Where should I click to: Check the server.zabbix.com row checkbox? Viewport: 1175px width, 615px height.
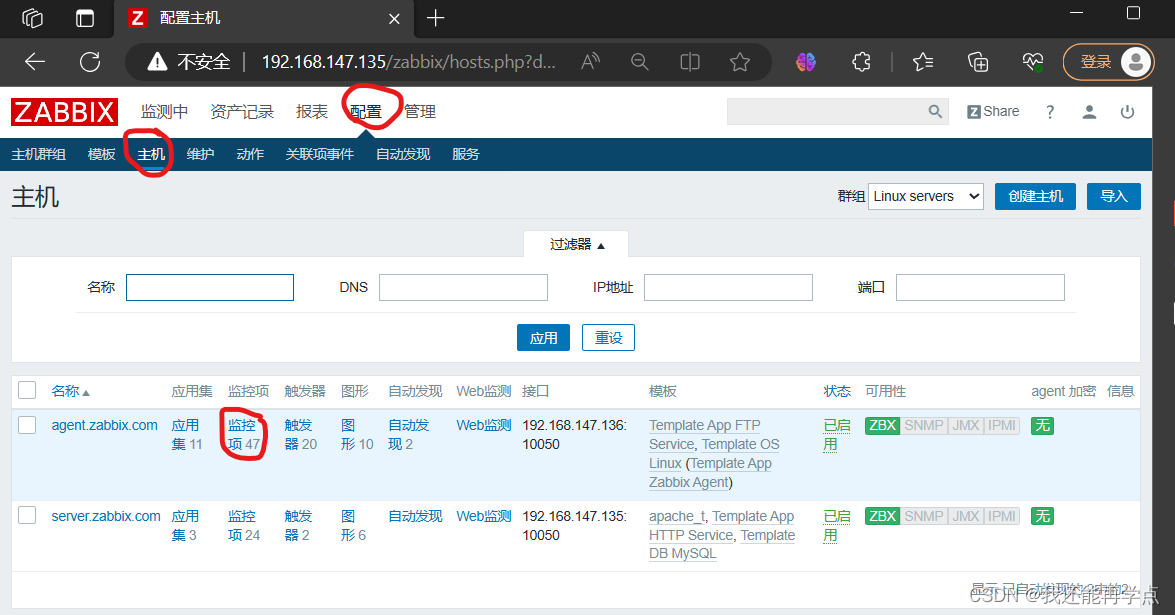[x=27, y=515]
